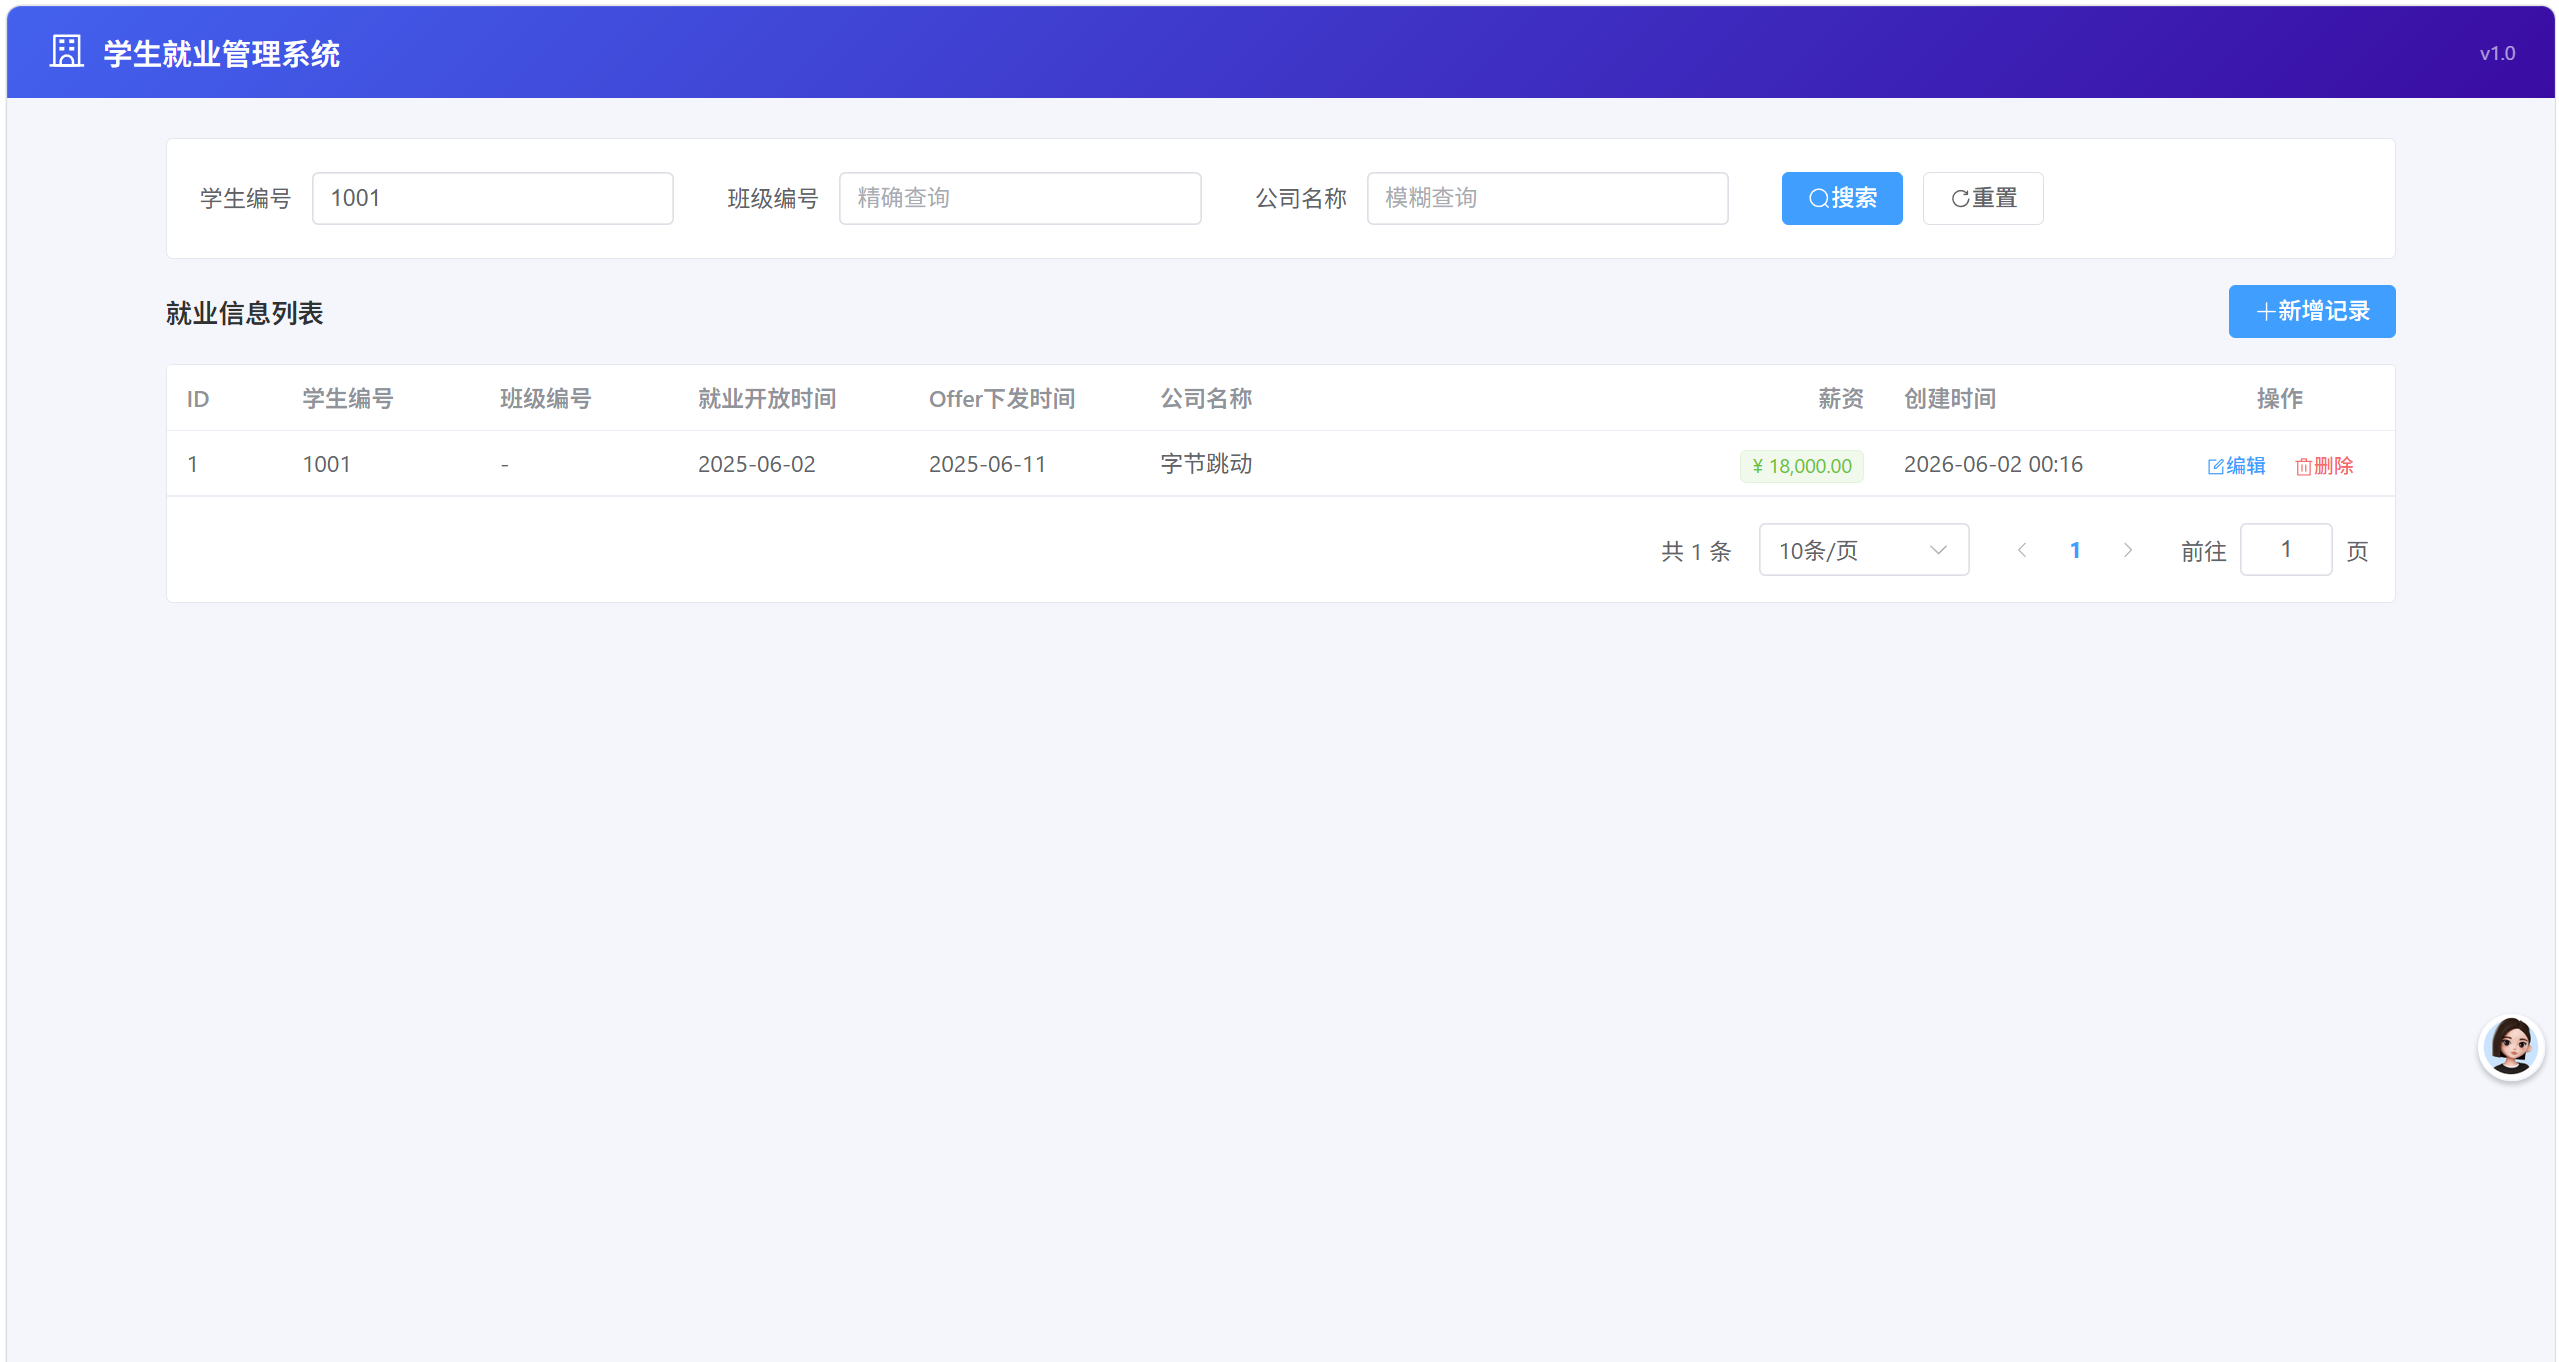Click the building logo icon in header
This screenshot has height=1362, width=2559.
(66, 52)
